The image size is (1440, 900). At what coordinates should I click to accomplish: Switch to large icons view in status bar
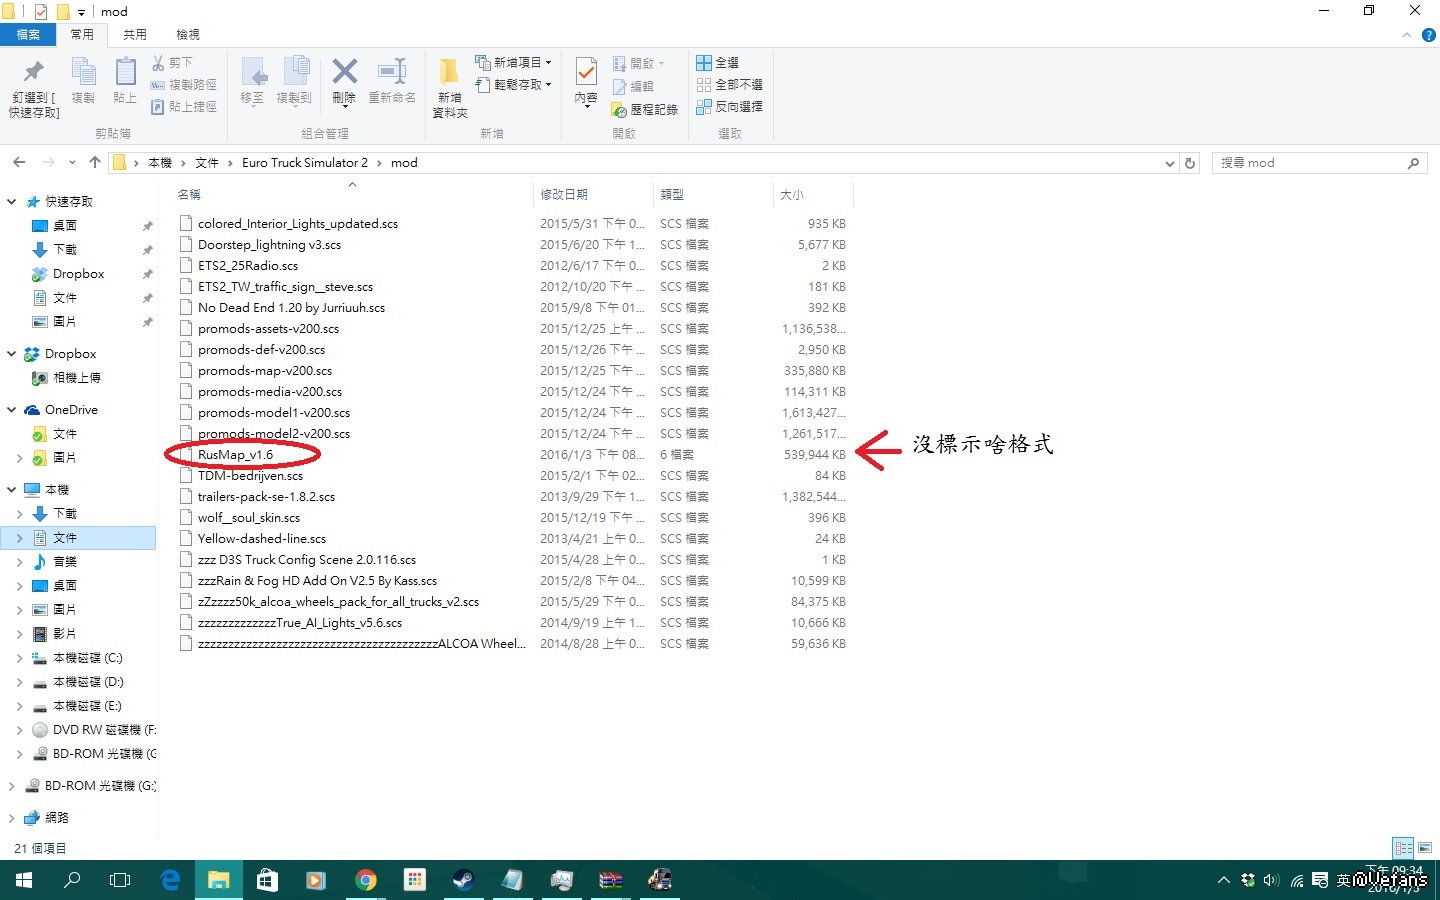(1425, 848)
